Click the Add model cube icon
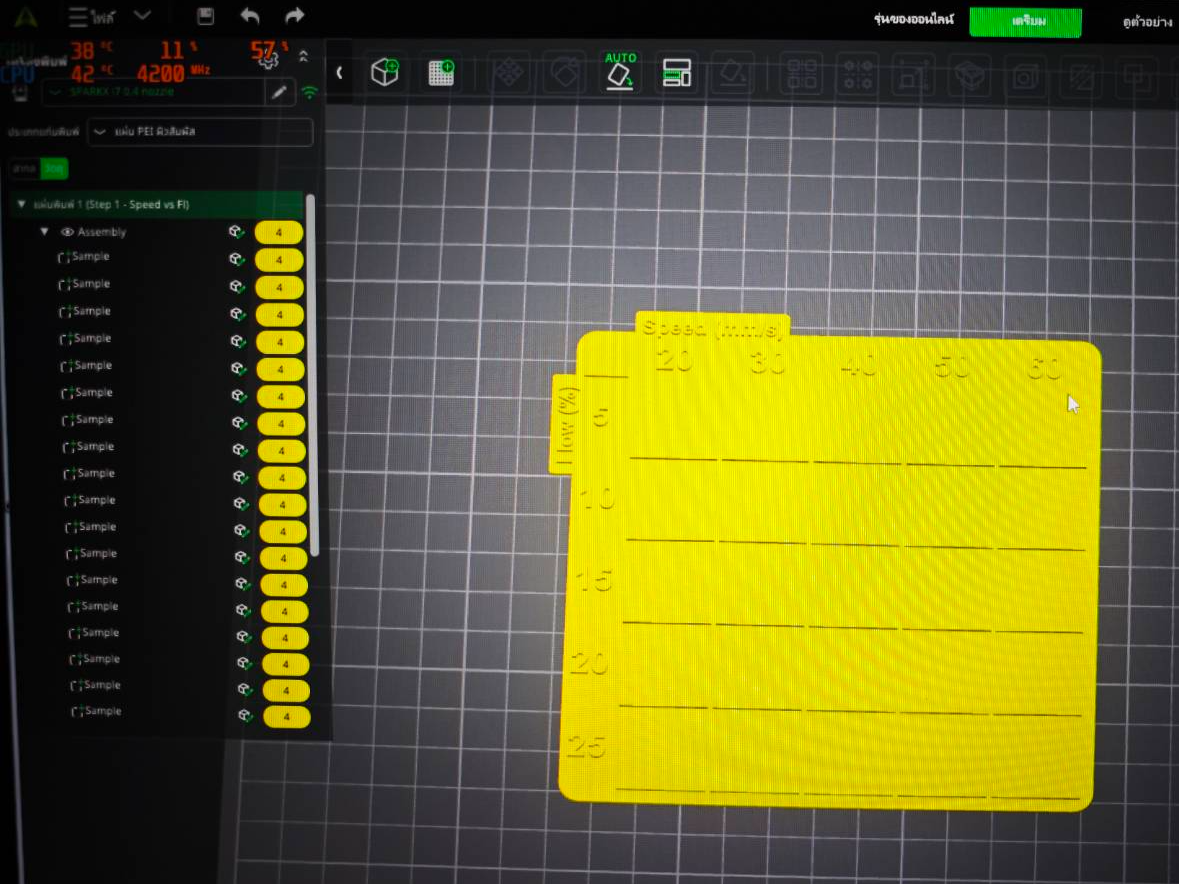 click(385, 73)
